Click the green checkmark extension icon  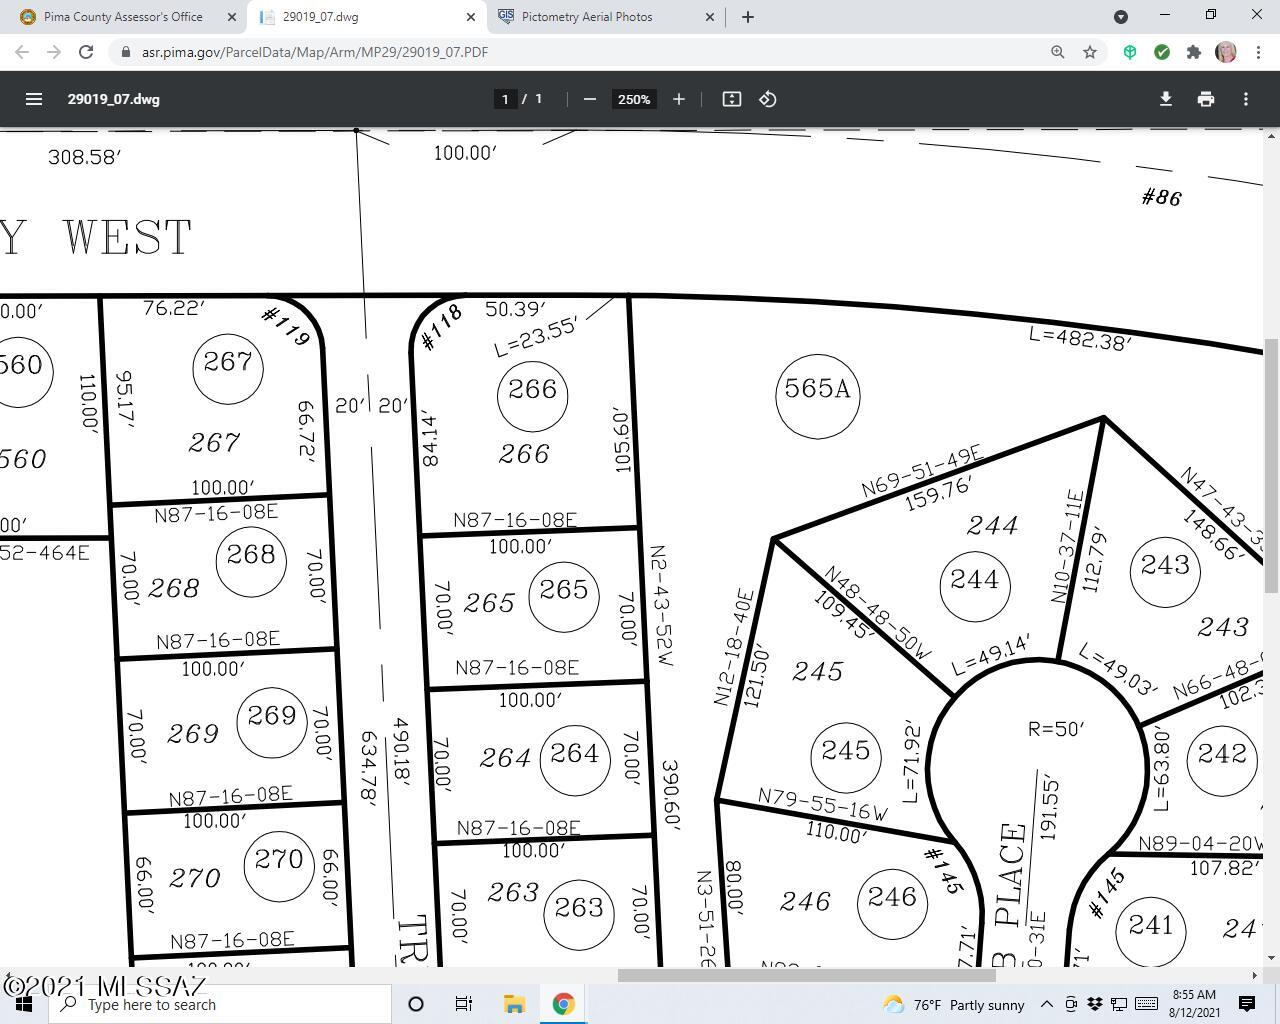1162,52
